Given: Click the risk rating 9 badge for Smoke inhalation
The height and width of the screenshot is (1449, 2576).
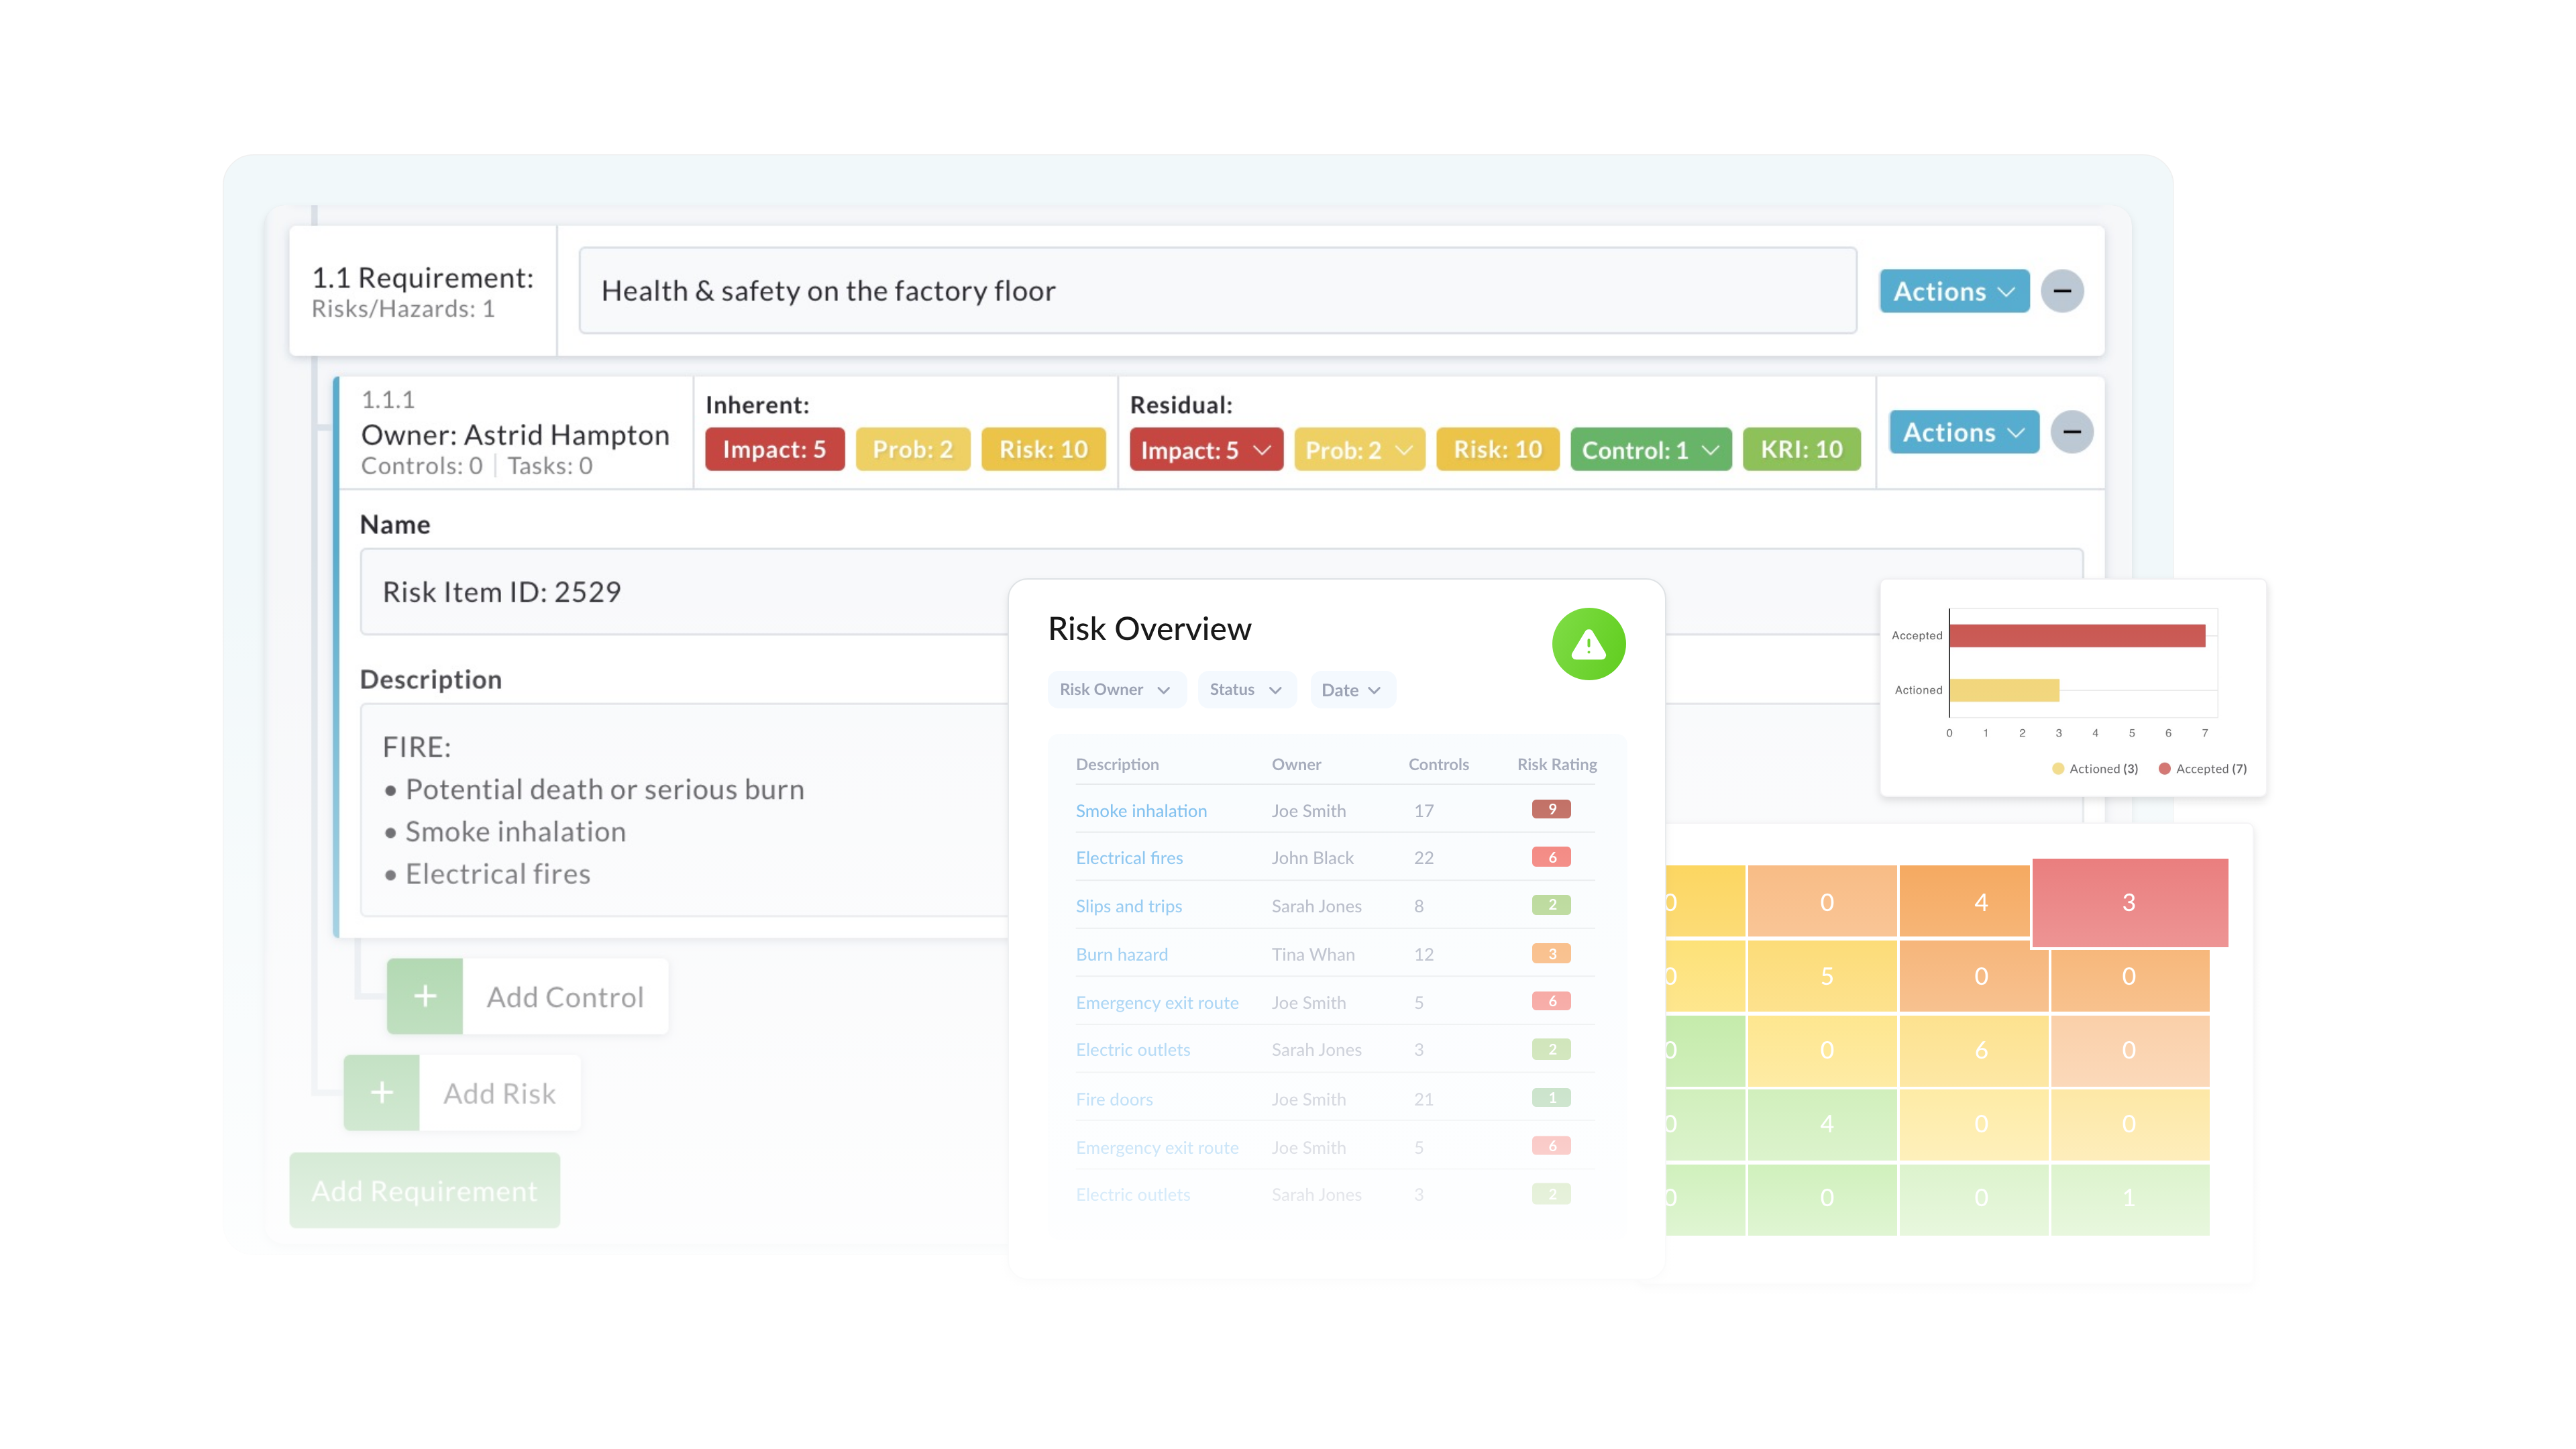Looking at the screenshot, I should (1551, 809).
